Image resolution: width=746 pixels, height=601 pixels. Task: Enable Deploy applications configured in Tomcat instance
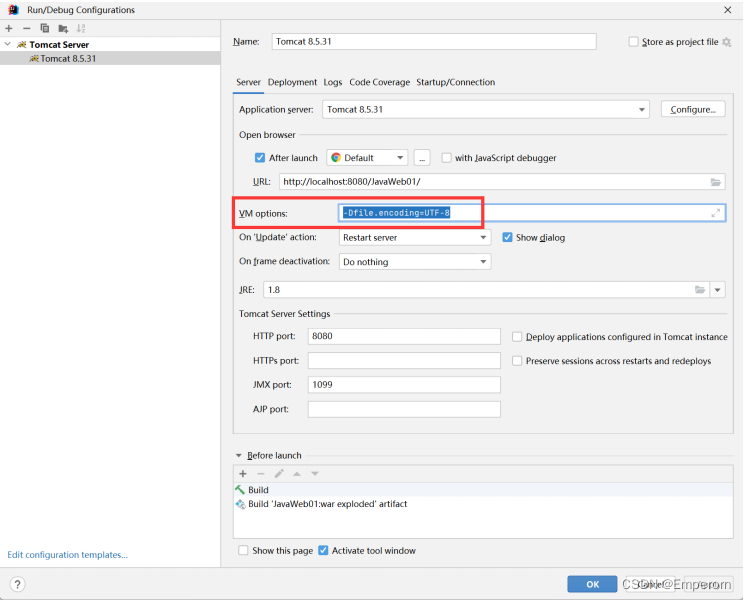[x=517, y=337]
